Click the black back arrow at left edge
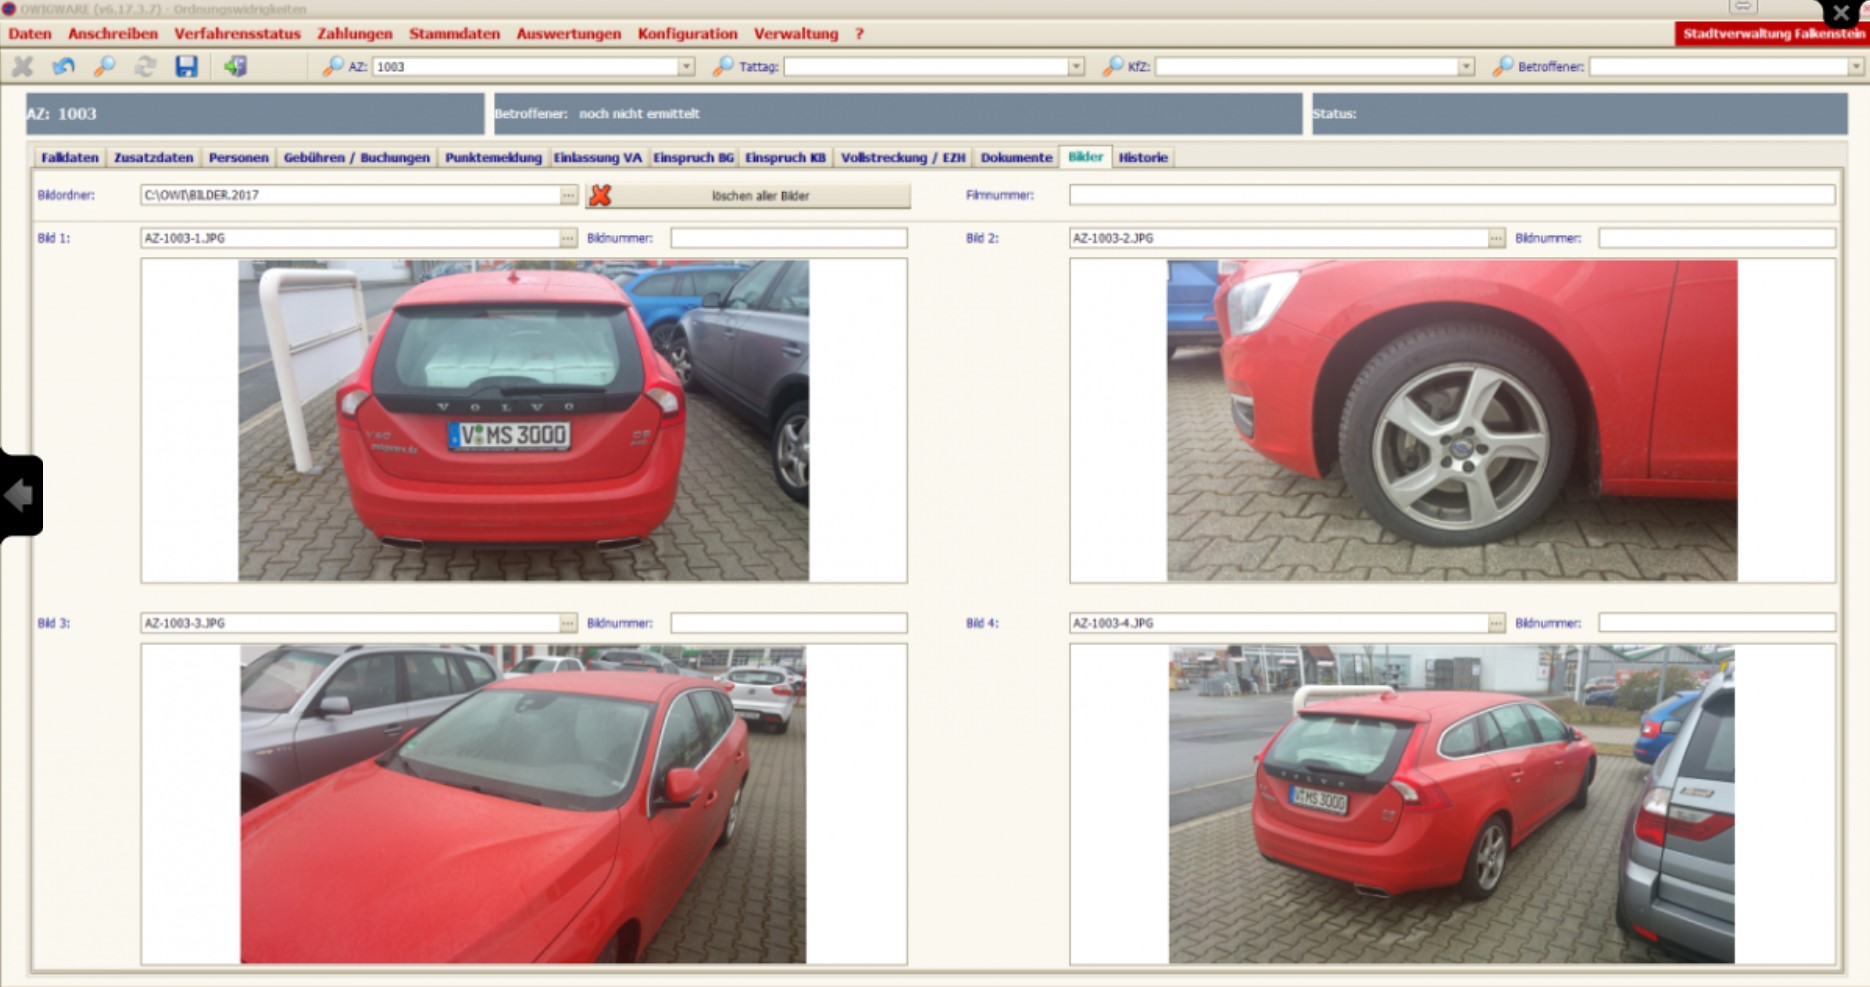The width and height of the screenshot is (1870, 987). [x=19, y=495]
